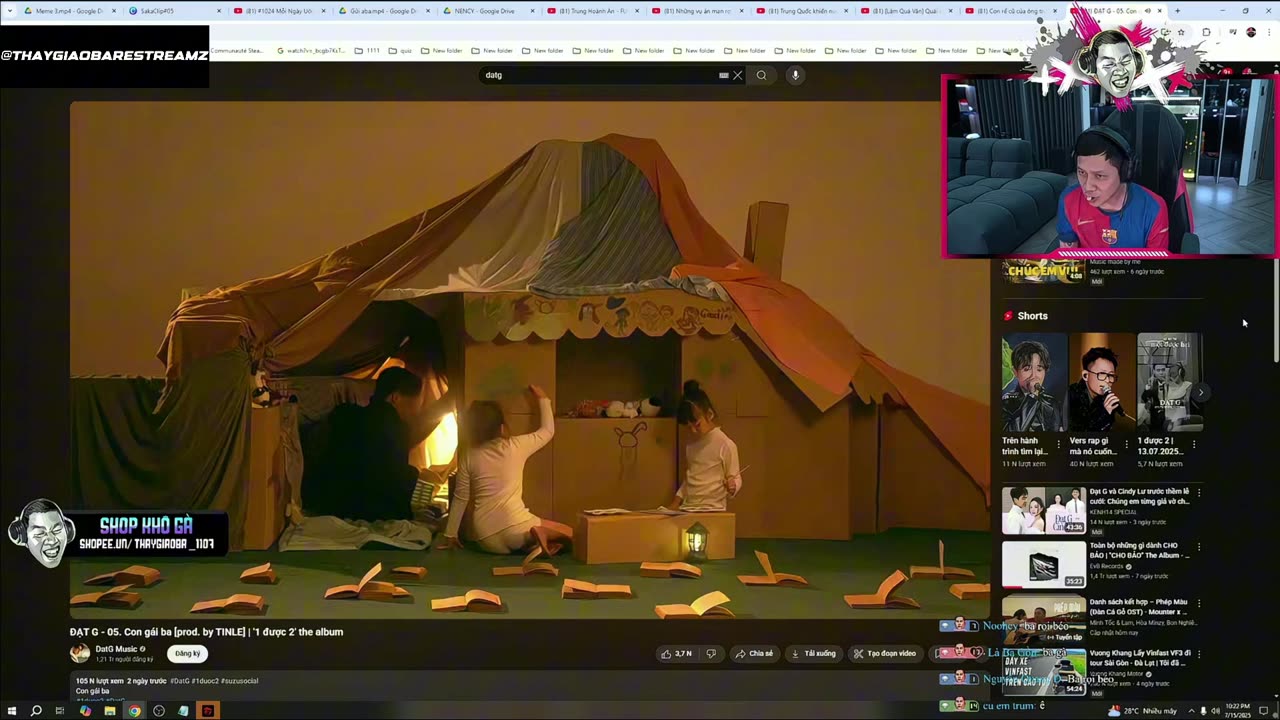Open more options for 'CHO BẢO' album video
1280x720 pixels.
1199,548
